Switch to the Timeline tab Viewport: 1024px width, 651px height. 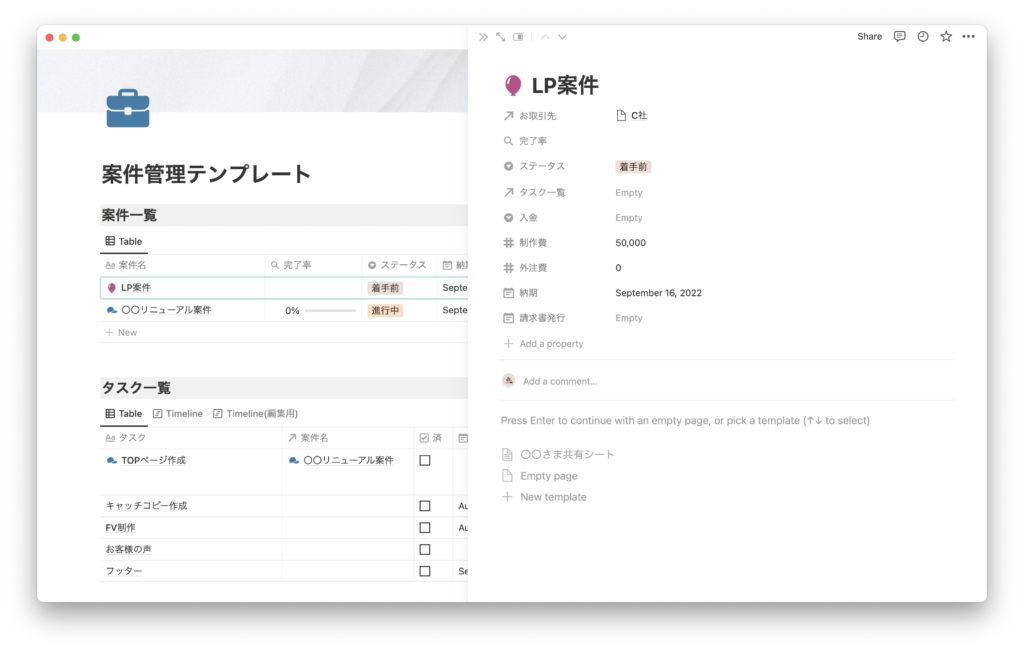[x=178, y=414]
